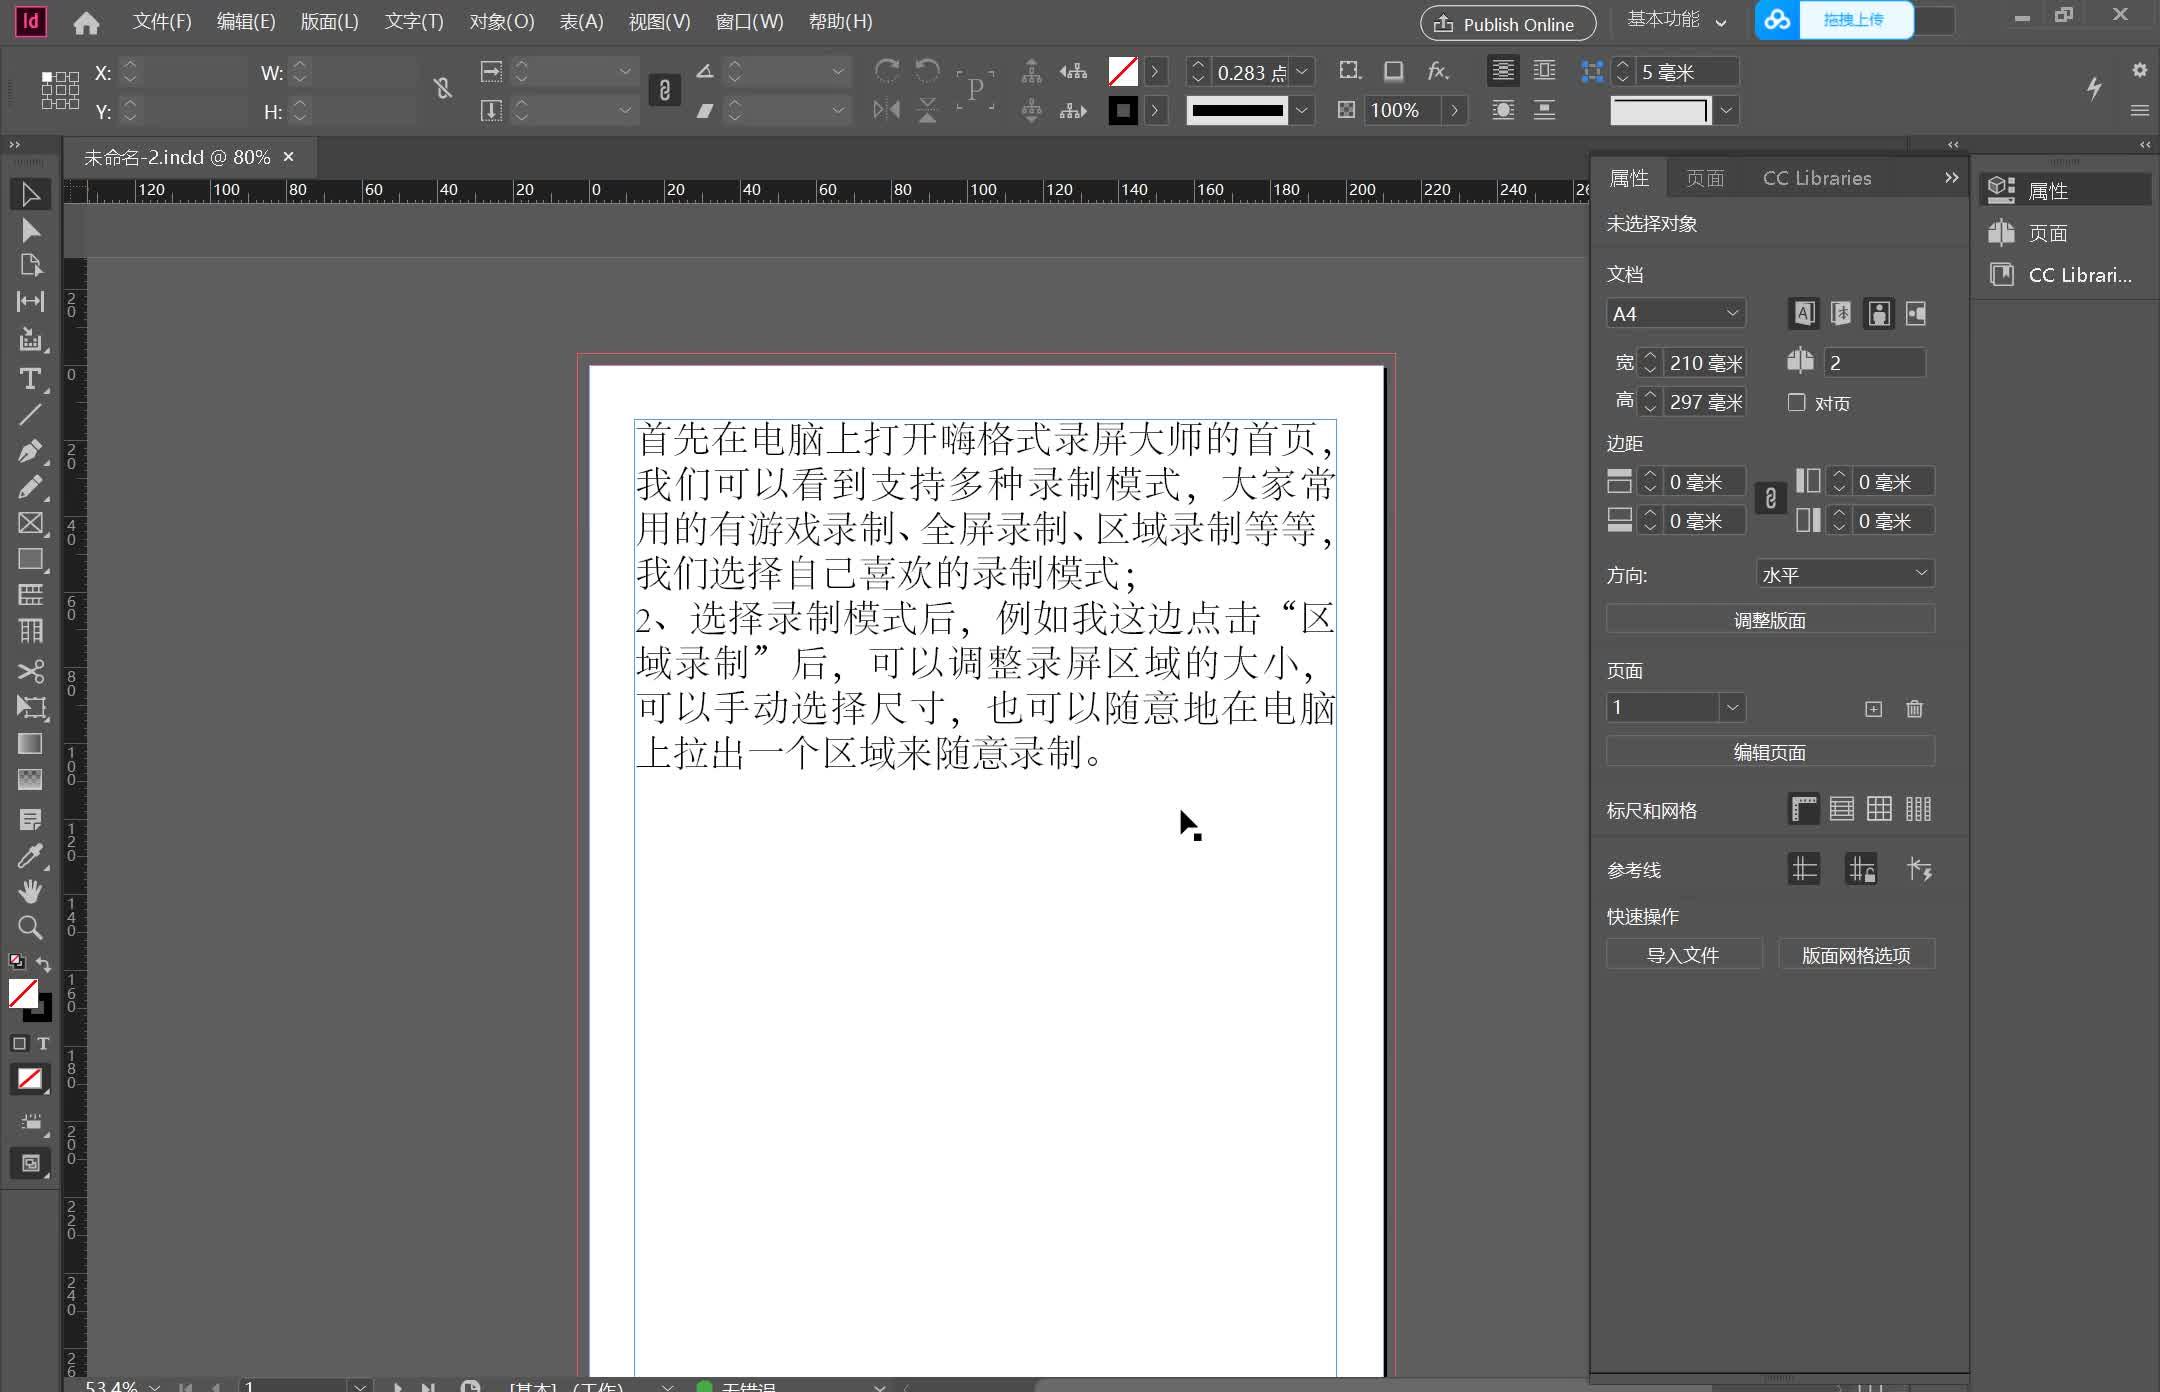Pick the Scissors tool

[31, 671]
